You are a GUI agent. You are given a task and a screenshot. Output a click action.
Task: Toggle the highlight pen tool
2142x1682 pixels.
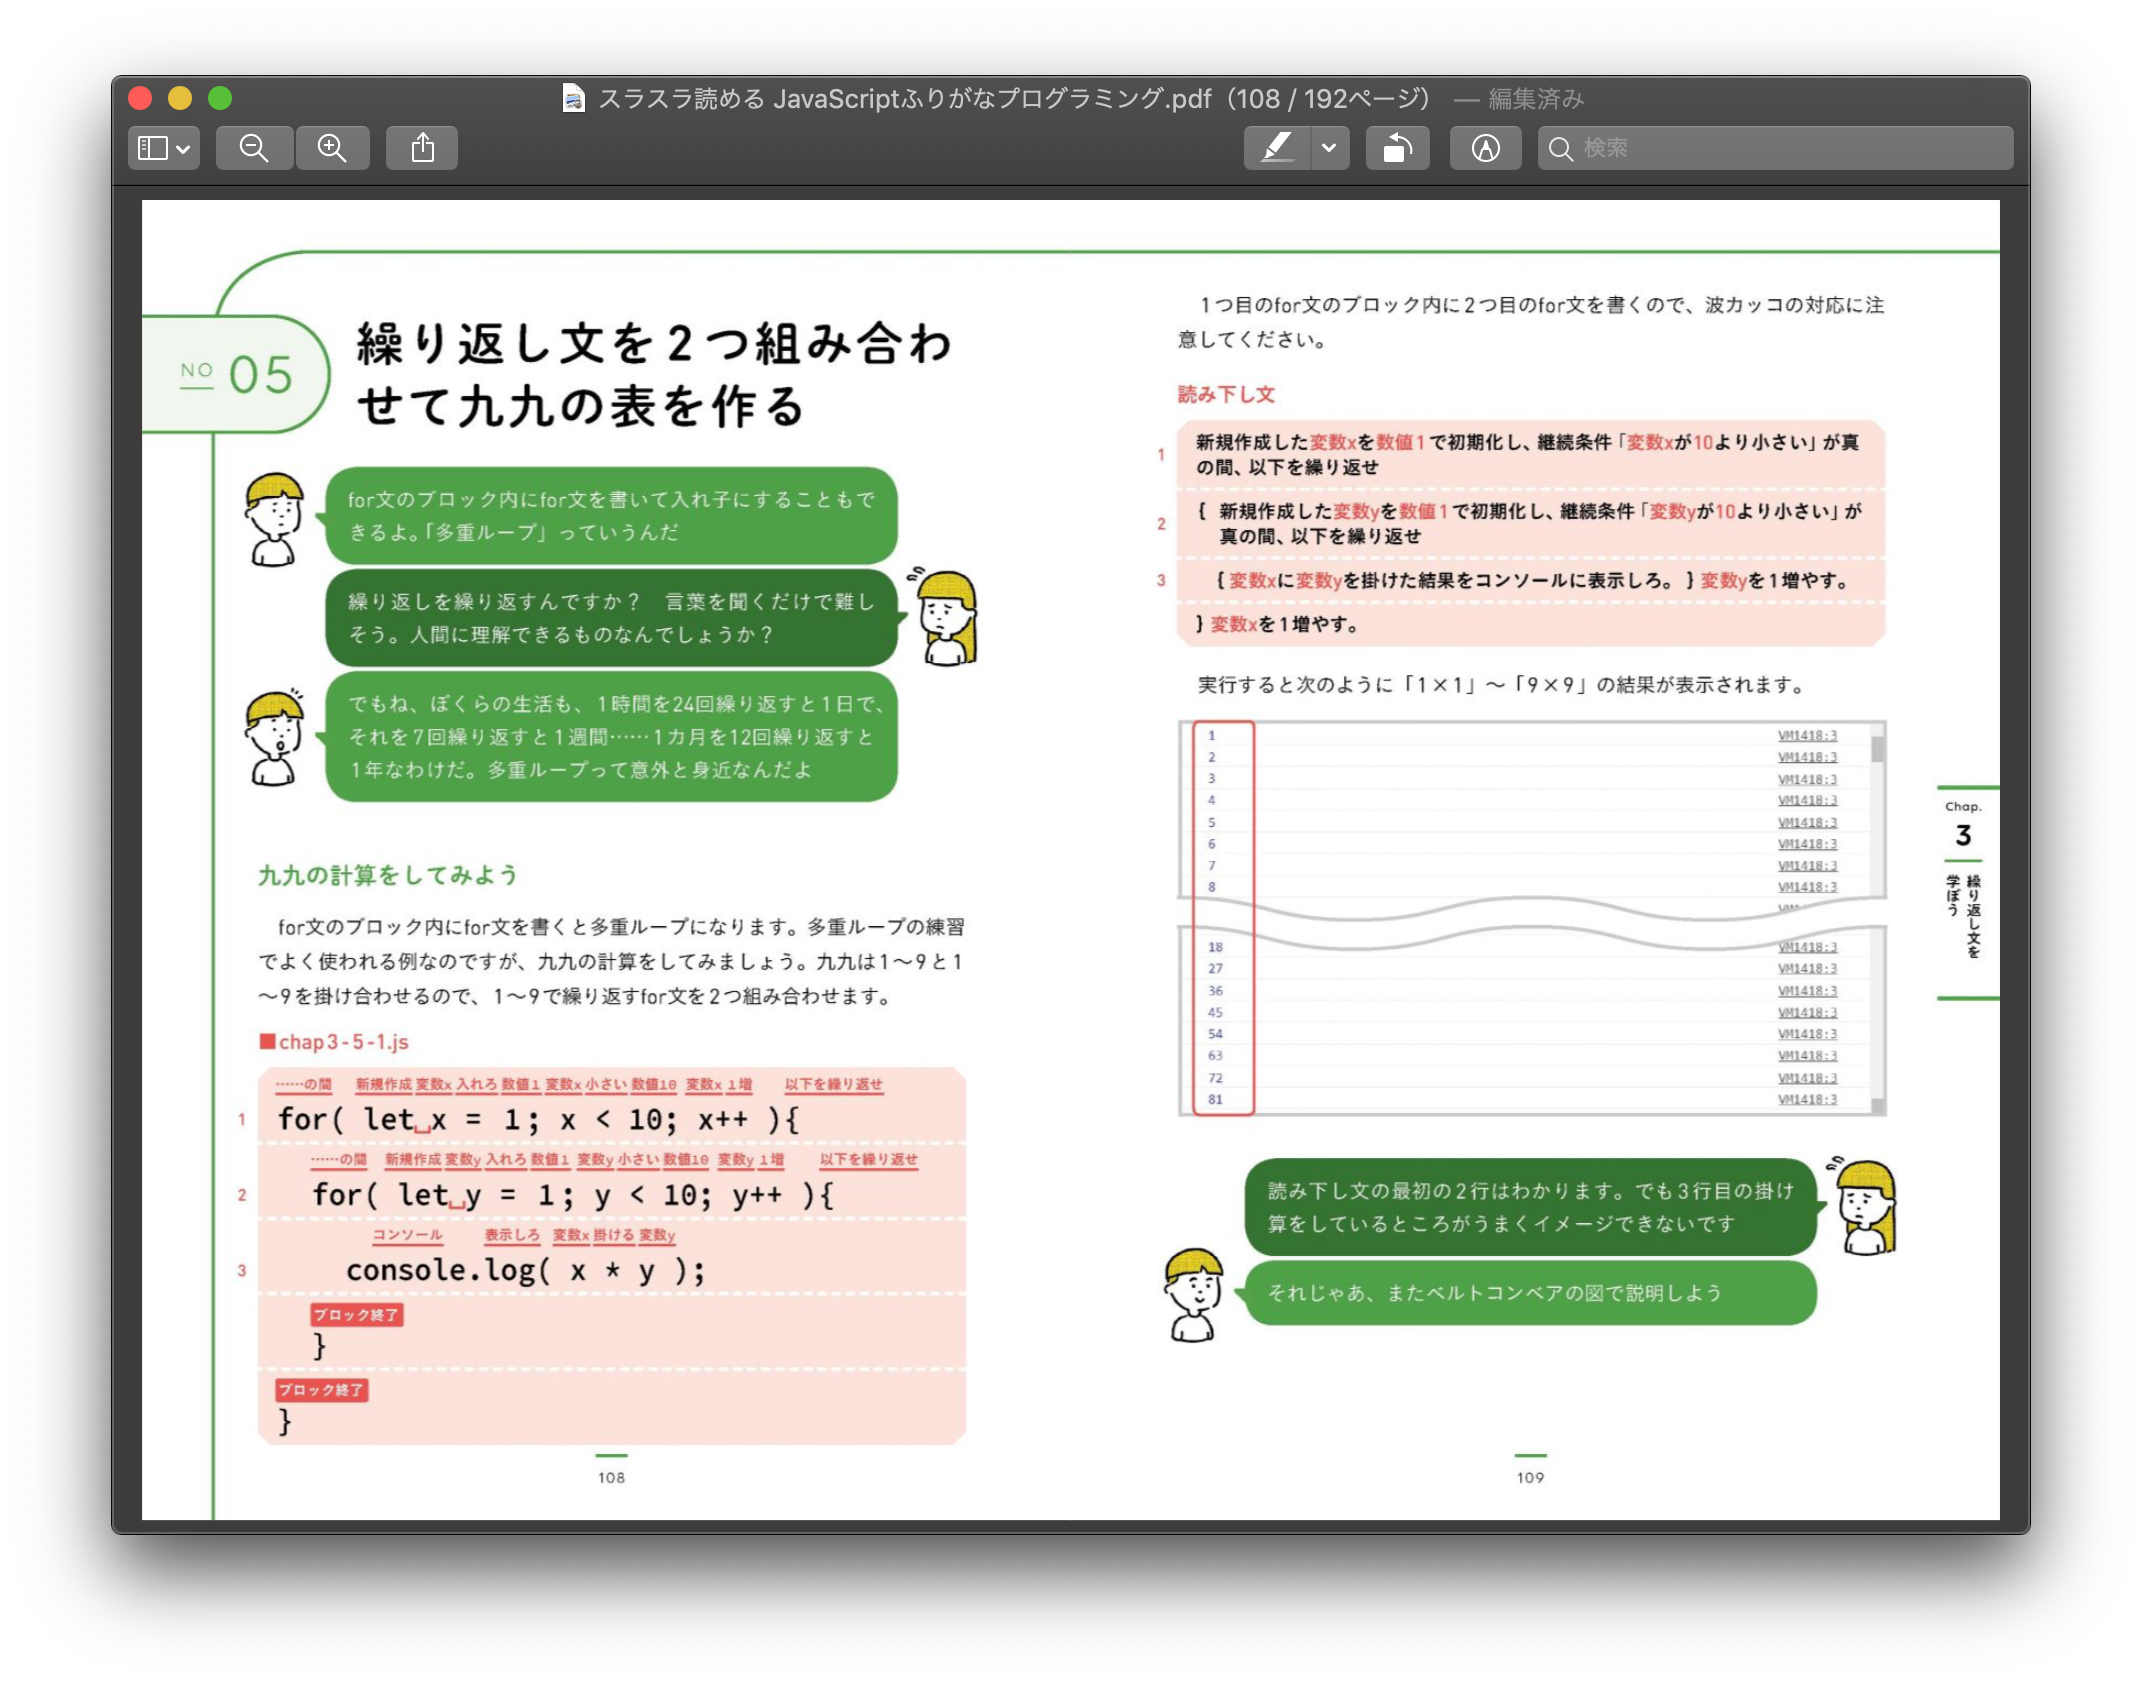pyautogui.click(x=1277, y=148)
